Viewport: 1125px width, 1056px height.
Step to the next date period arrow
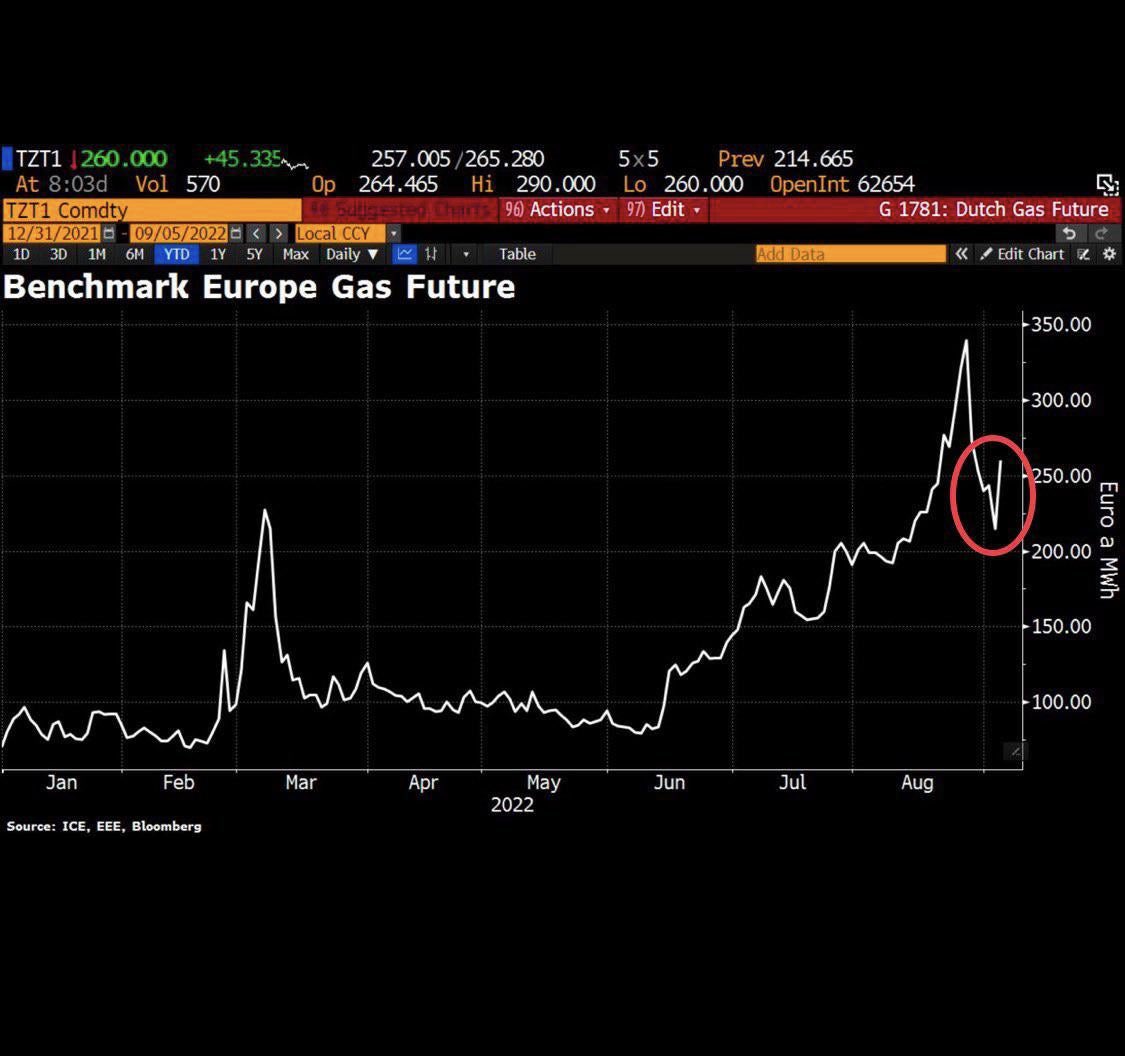[x=277, y=233]
